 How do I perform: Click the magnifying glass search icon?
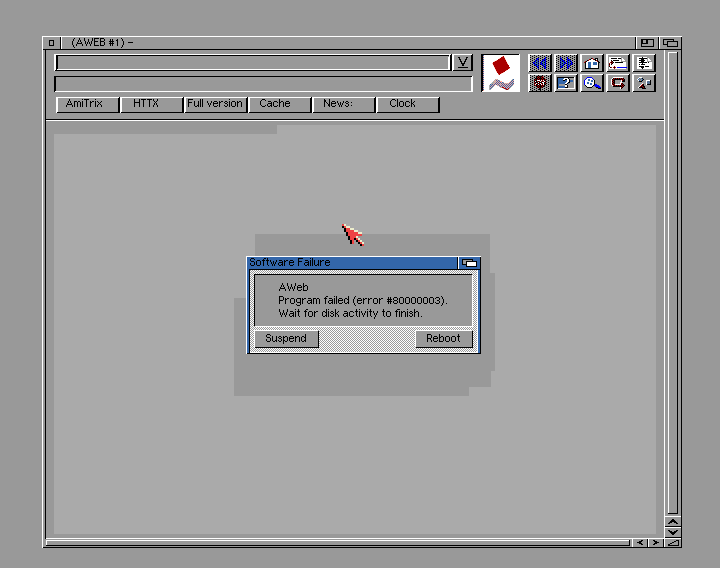592,83
